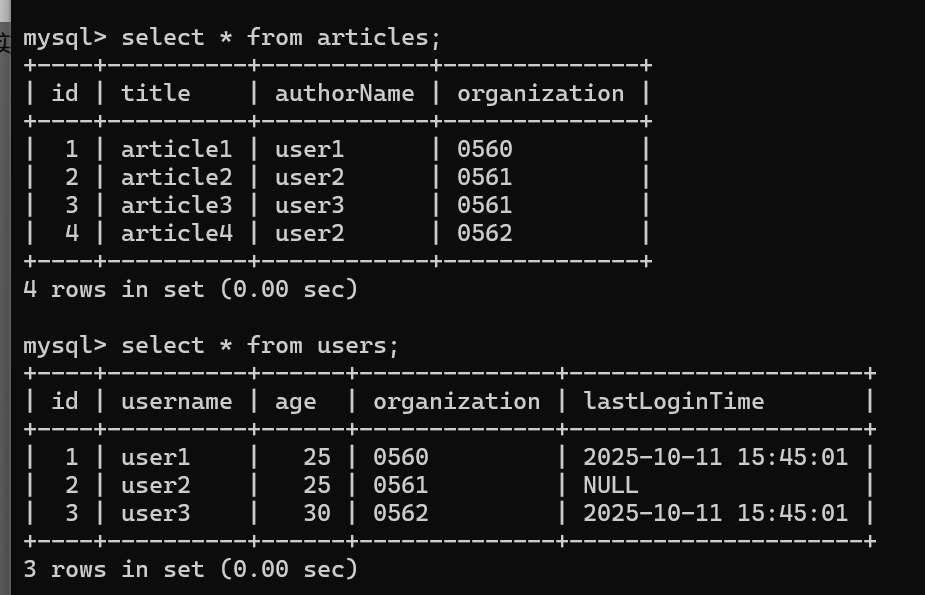
Task: Click the "title" column header
Action: tap(155, 94)
